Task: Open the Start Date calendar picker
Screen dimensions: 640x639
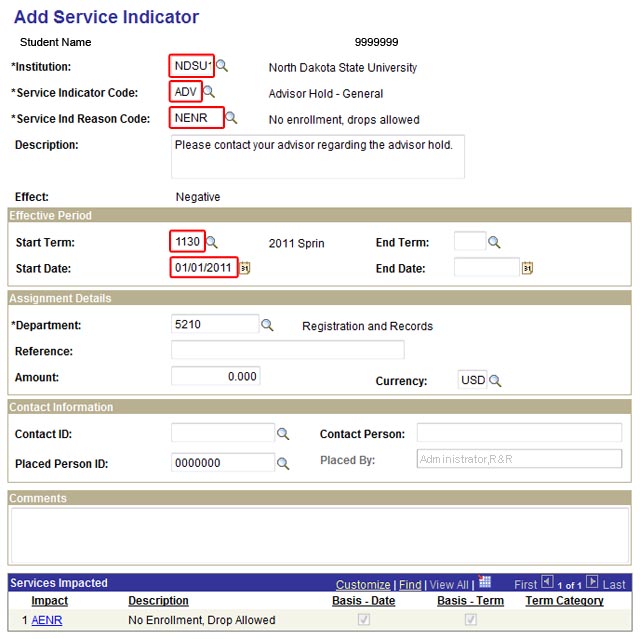Action: point(244,268)
